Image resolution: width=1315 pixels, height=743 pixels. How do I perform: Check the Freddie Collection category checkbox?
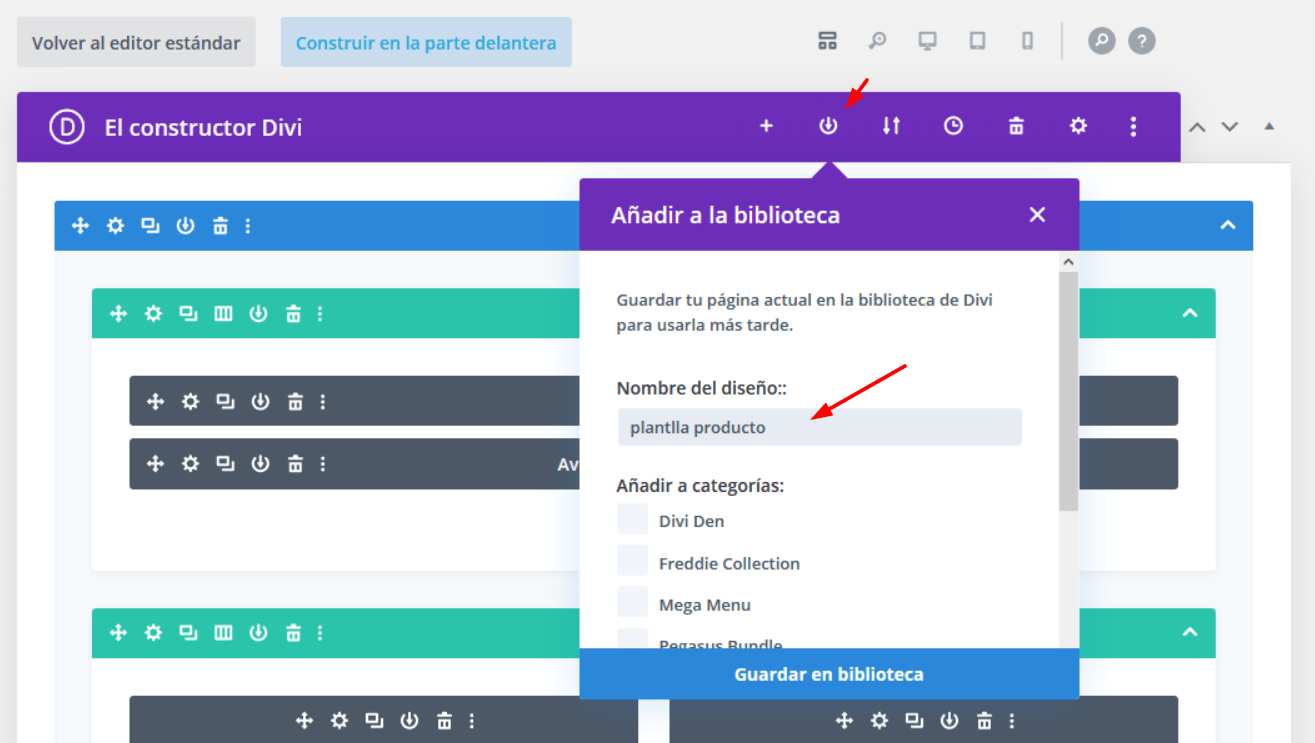coord(632,561)
